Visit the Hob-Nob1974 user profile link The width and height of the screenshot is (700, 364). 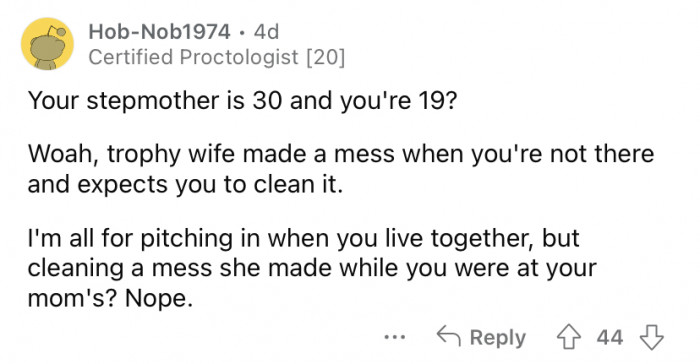159,32
